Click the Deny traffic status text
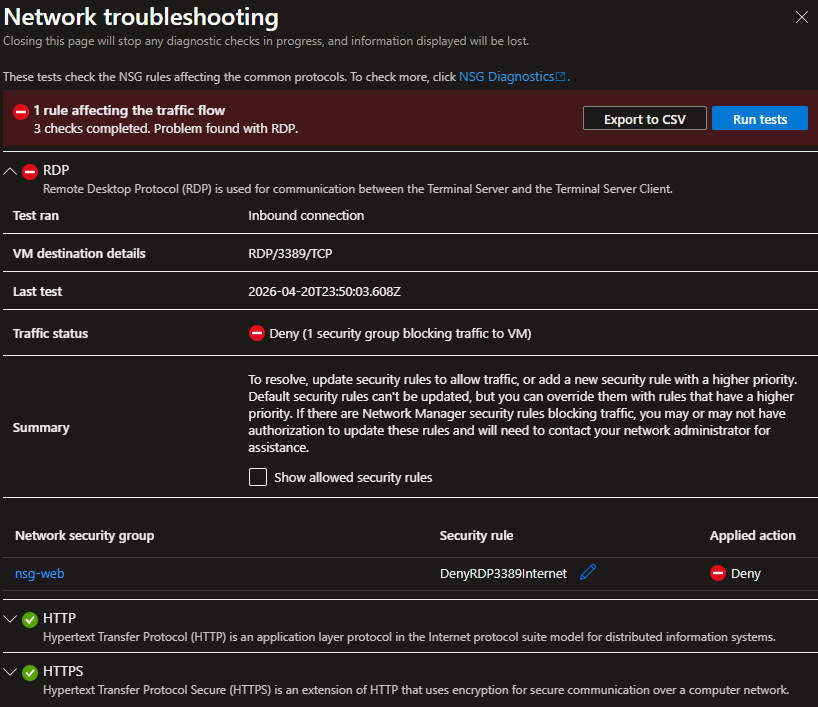 400,333
